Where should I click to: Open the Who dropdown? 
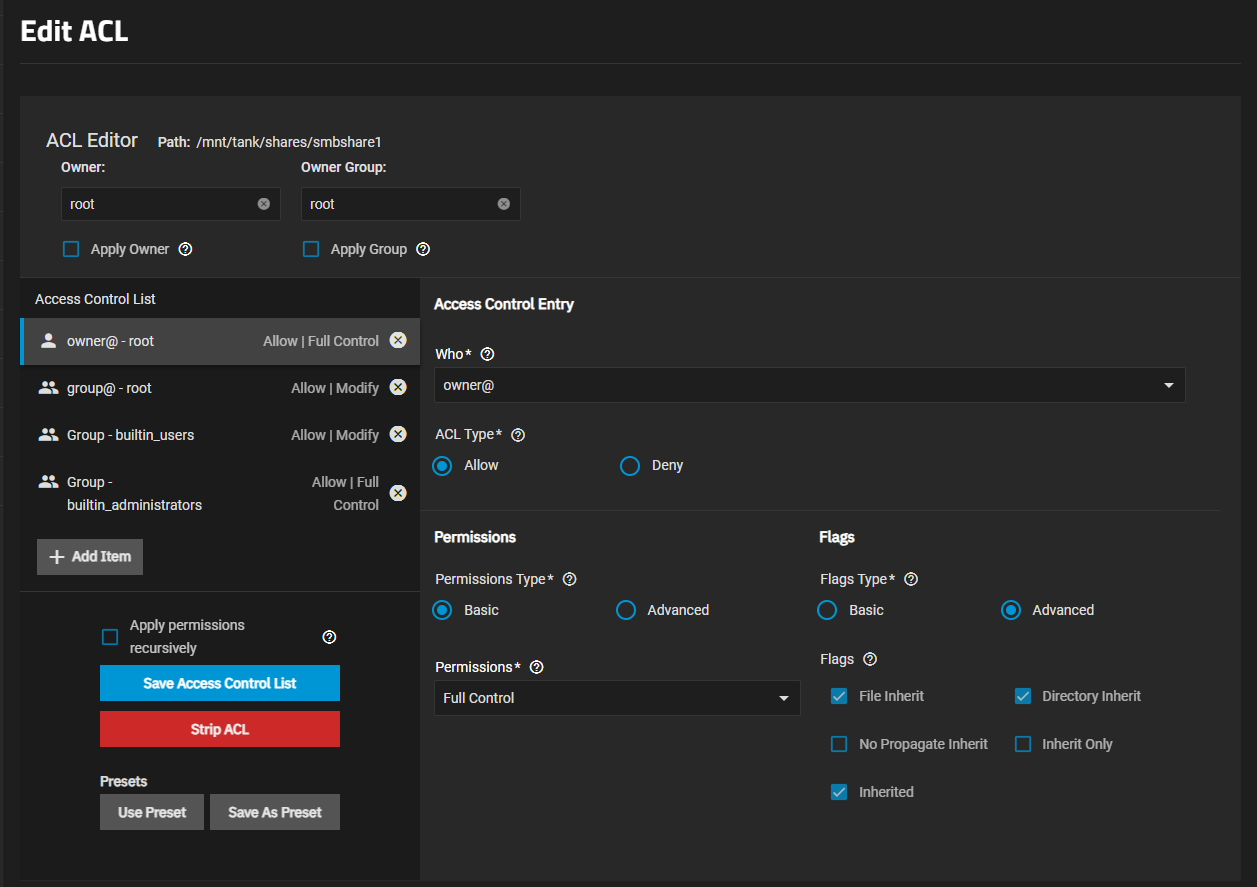pos(809,385)
